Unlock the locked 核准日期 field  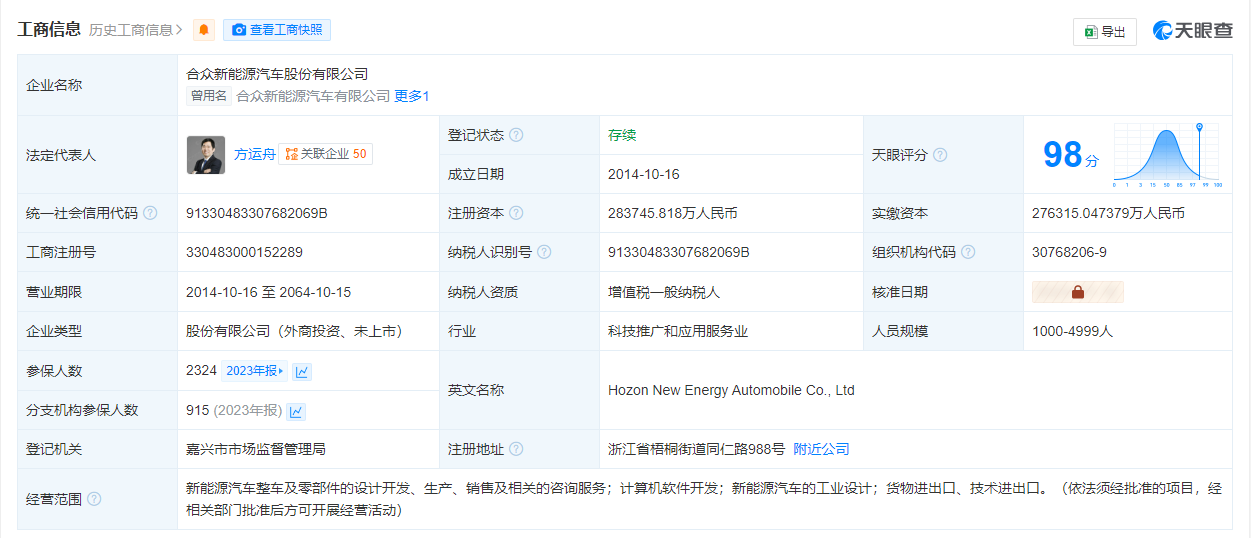[1078, 292]
